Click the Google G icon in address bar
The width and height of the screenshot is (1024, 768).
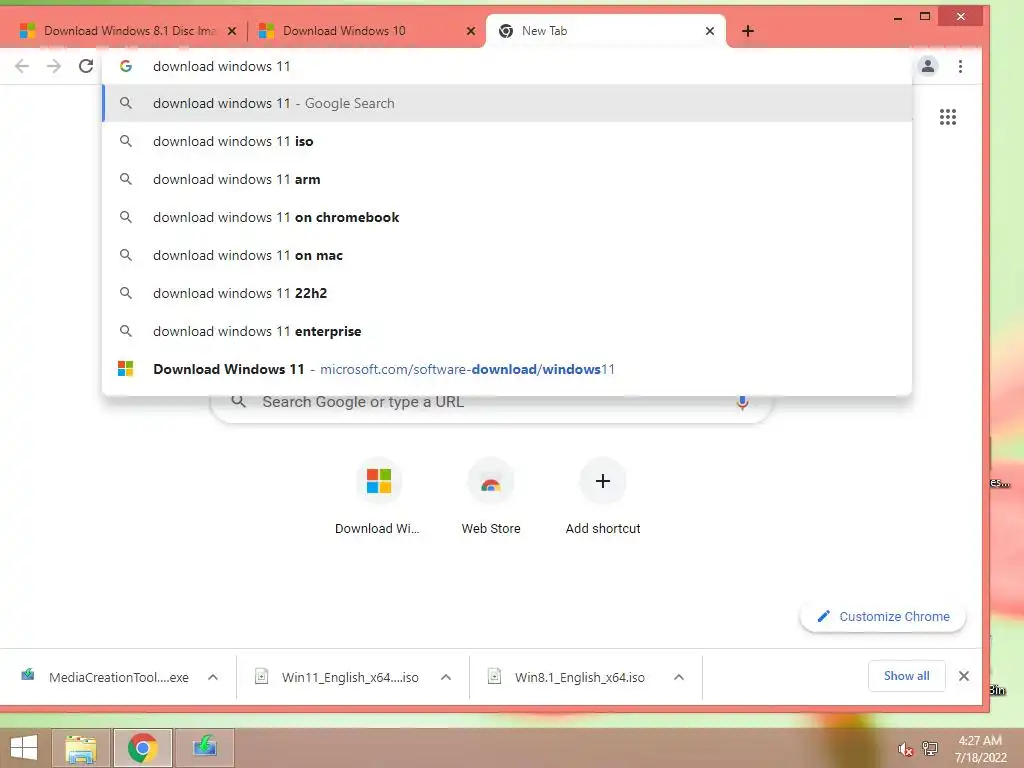pos(126,66)
